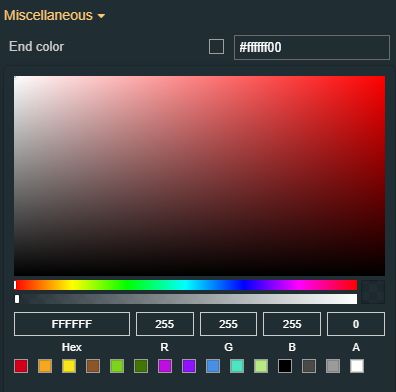Select the B value field
Viewport: 396px width, 392px height.
(x=292, y=324)
